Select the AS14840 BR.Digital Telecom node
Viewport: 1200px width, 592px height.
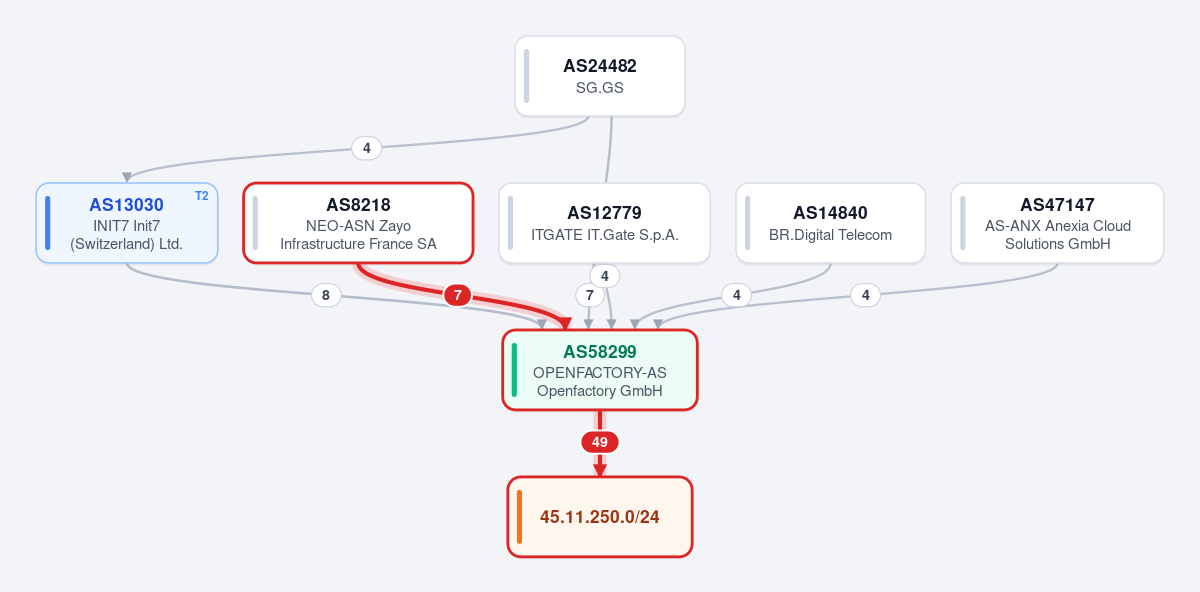830,223
